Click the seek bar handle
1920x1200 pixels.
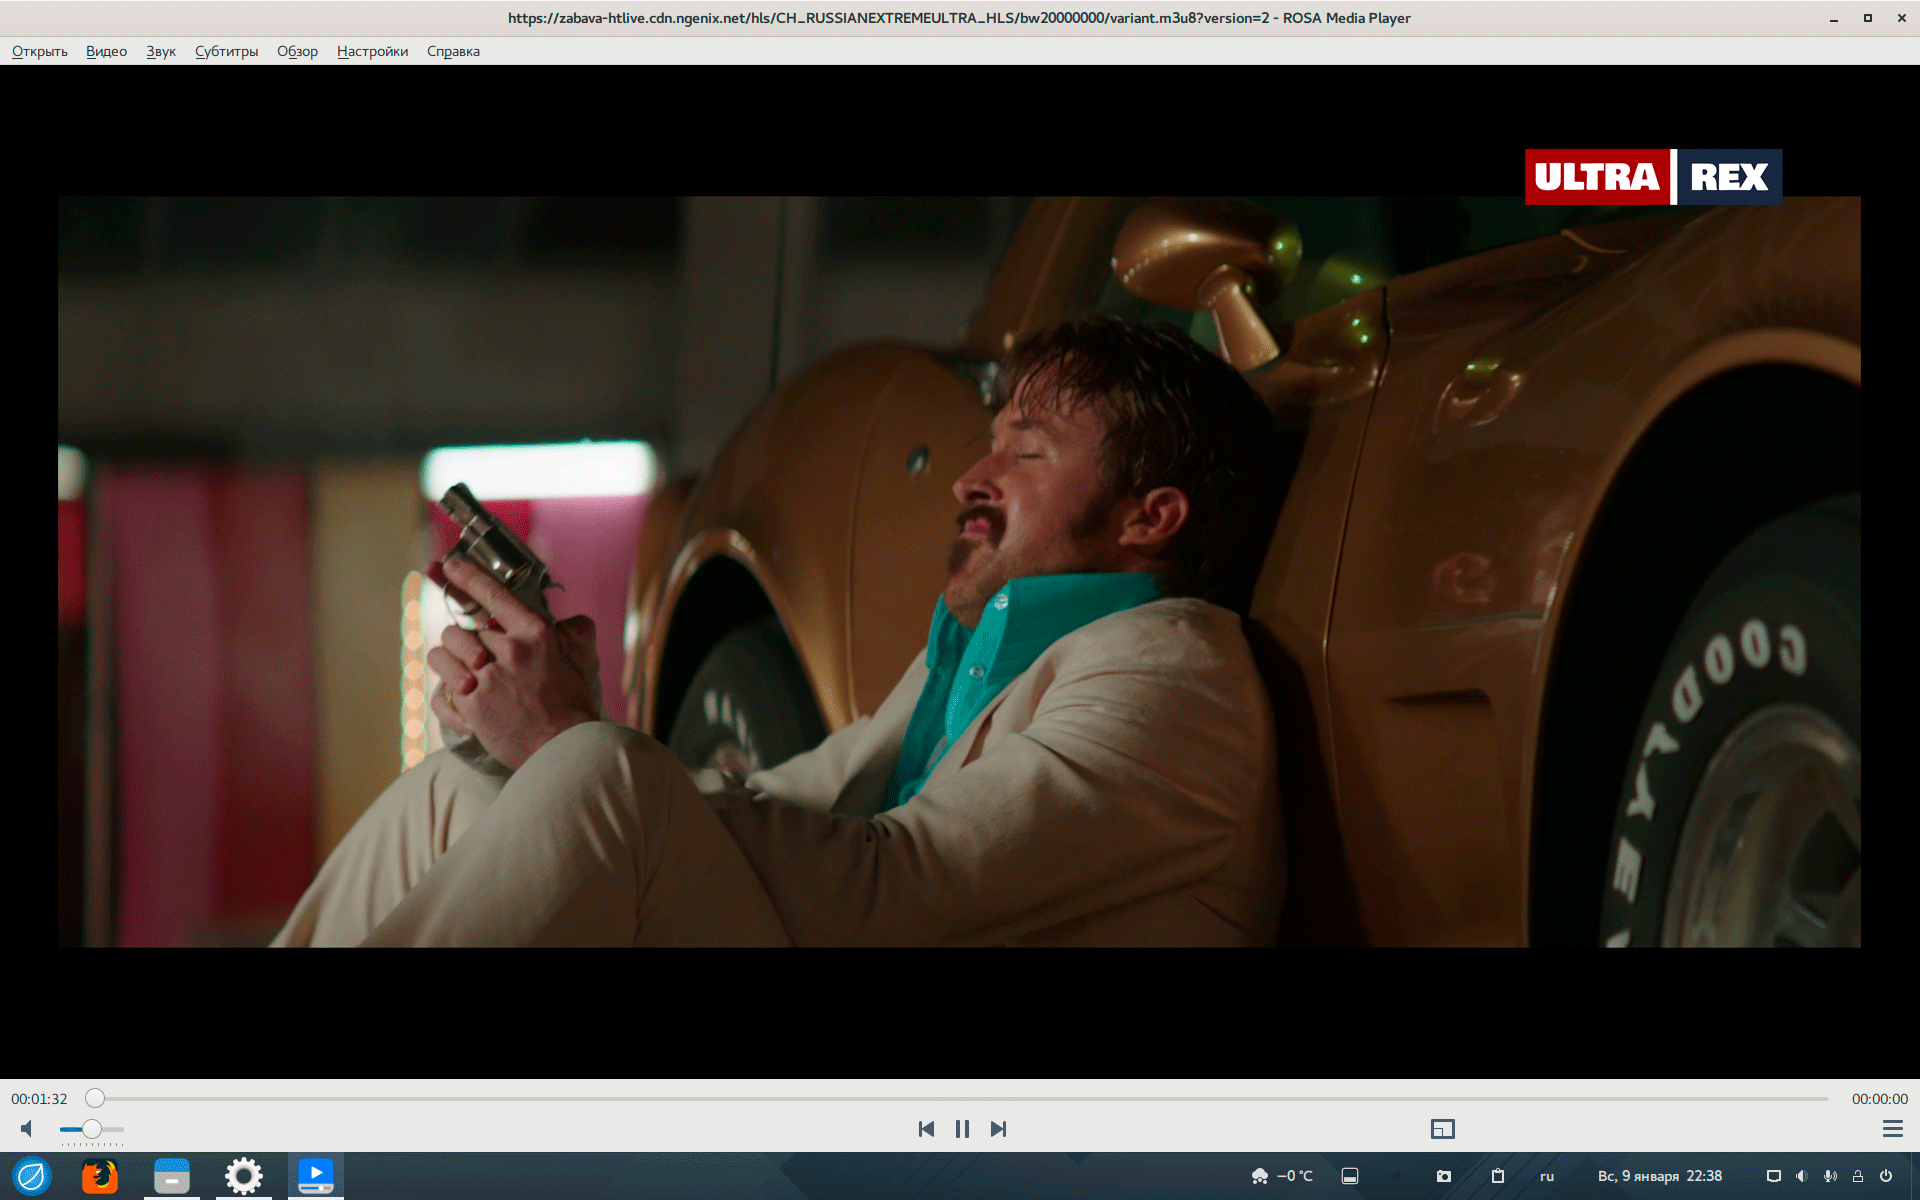click(95, 1098)
